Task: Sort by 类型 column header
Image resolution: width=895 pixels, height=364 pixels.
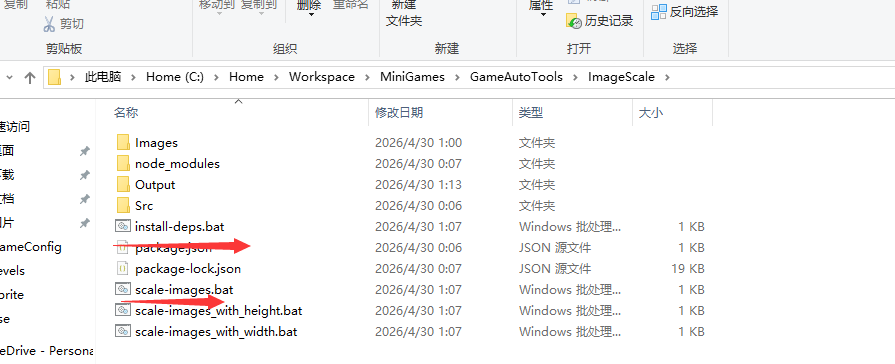Action: click(531, 113)
